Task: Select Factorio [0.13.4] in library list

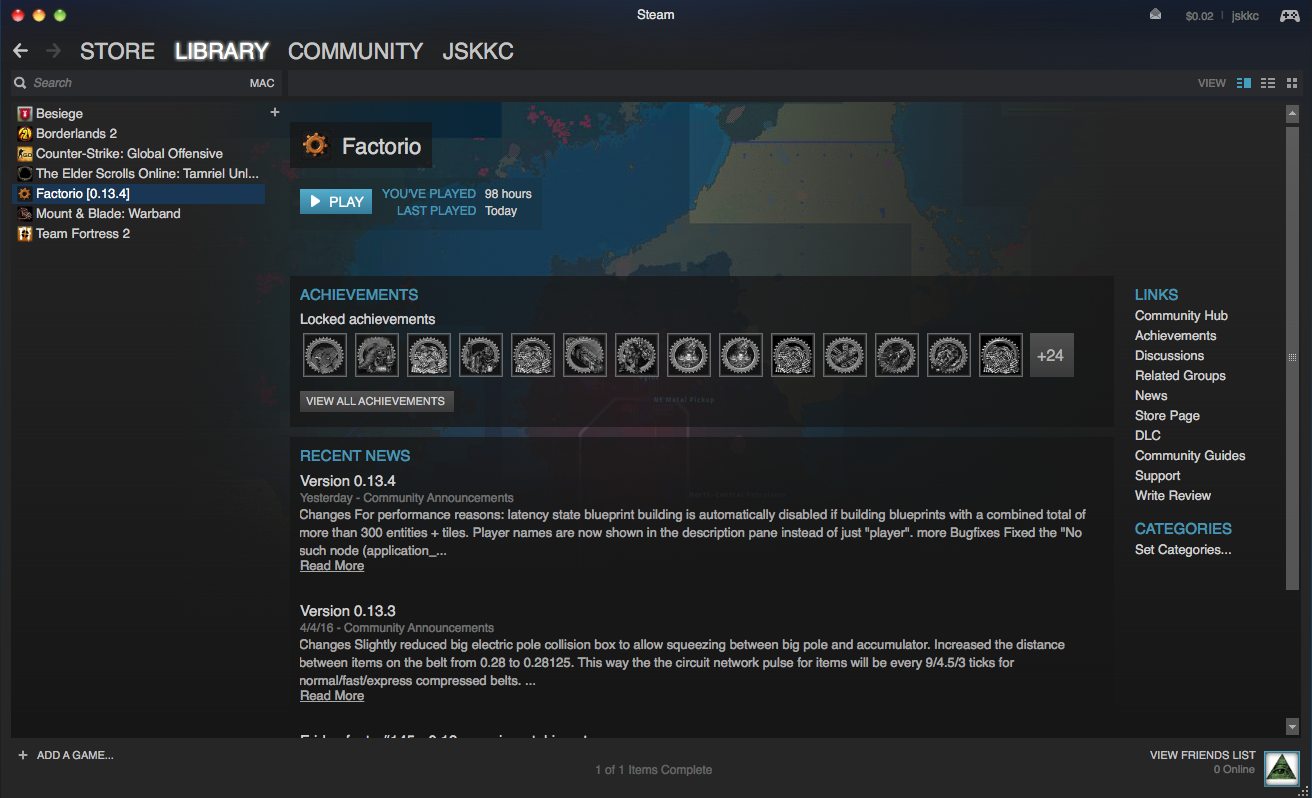Action: click(139, 193)
